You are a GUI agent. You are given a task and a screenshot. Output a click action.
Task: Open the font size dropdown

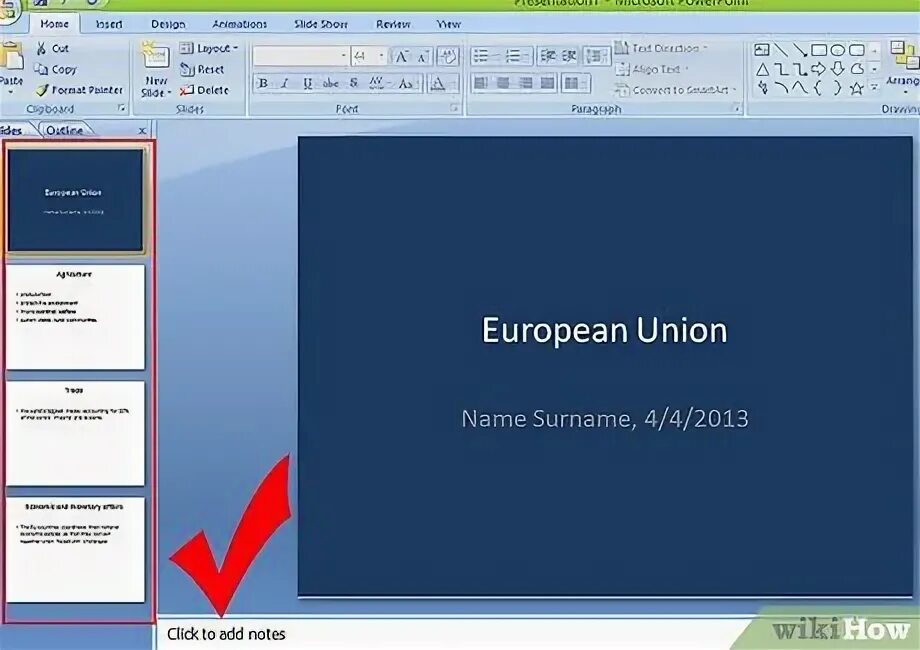382,56
